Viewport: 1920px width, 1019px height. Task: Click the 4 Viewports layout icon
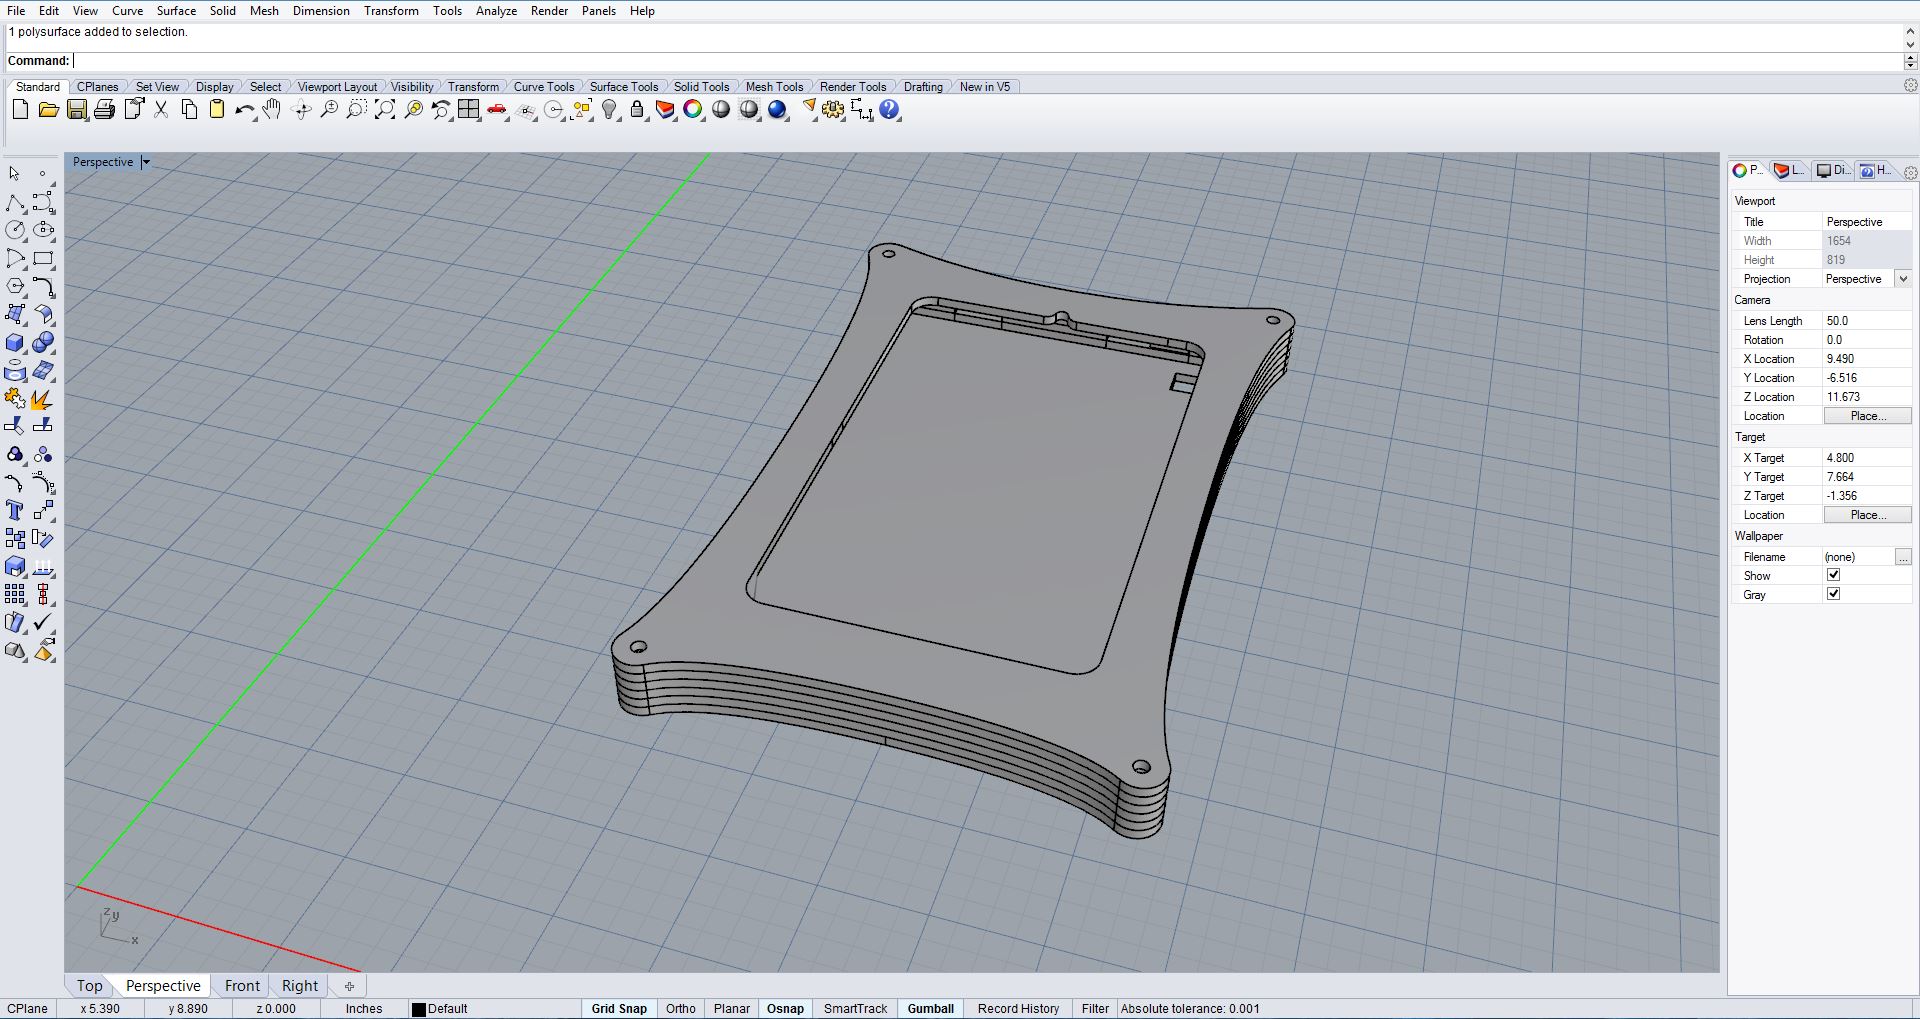pos(469,110)
